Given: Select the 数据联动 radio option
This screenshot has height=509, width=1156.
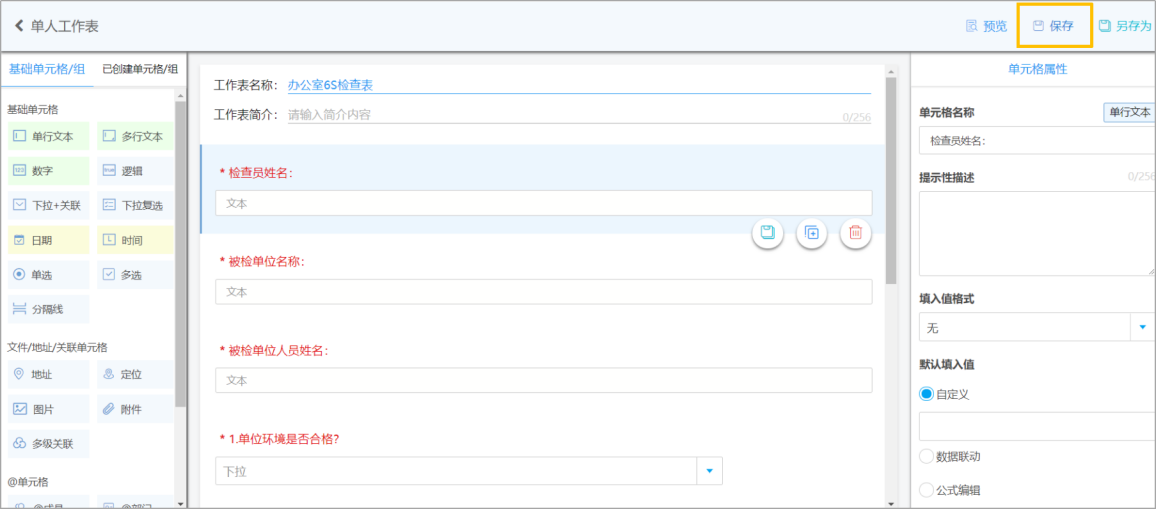Looking at the screenshot, I should (927, 456).
